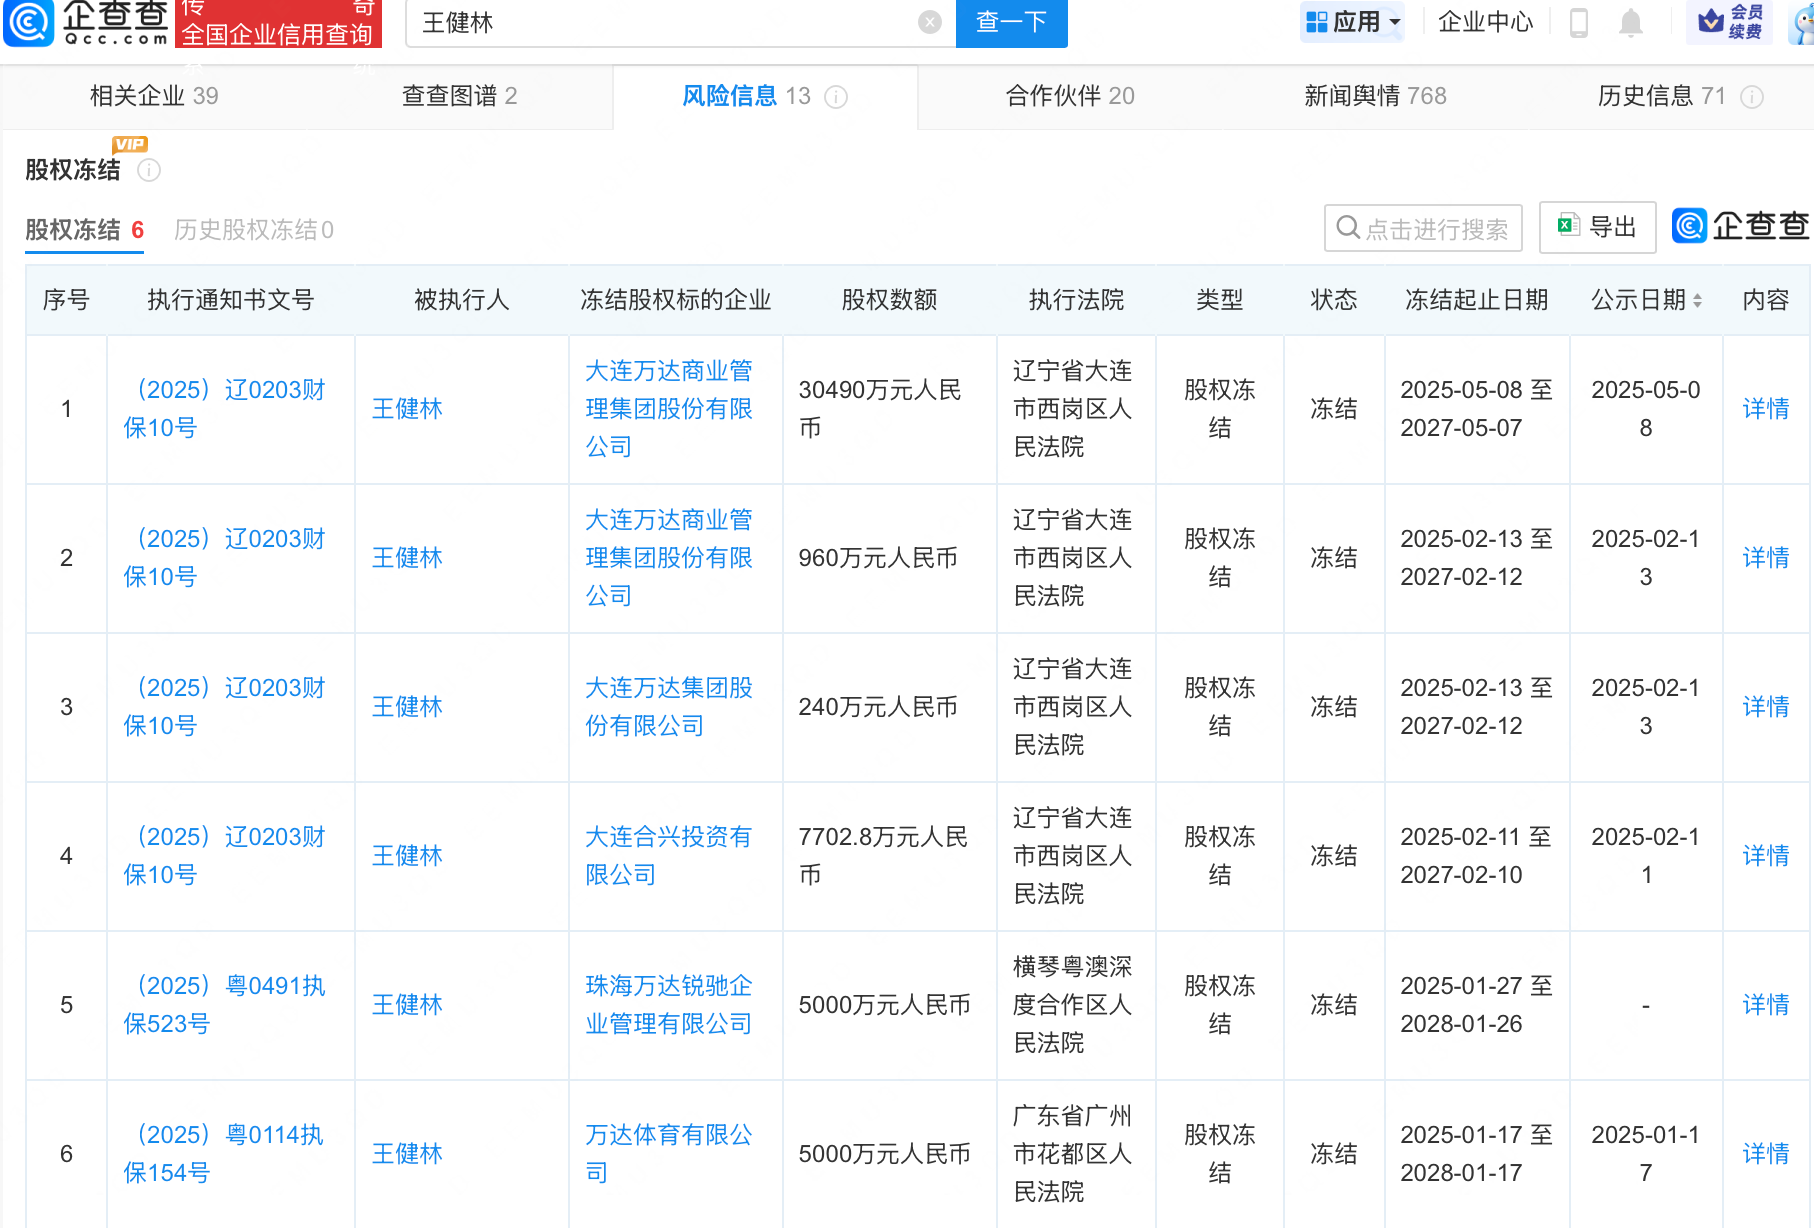Open the 新闻舆情 tab
The image size is (1814, 1228).
tap(1374, 96)
